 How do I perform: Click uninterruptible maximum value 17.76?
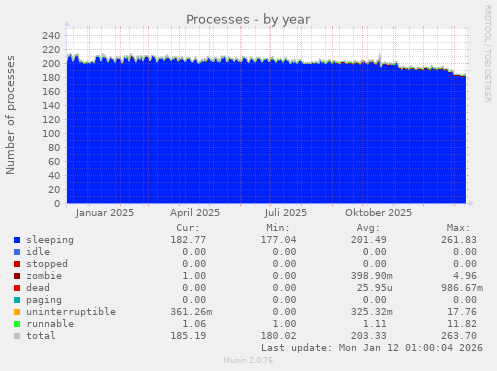(x=462, y=312)
